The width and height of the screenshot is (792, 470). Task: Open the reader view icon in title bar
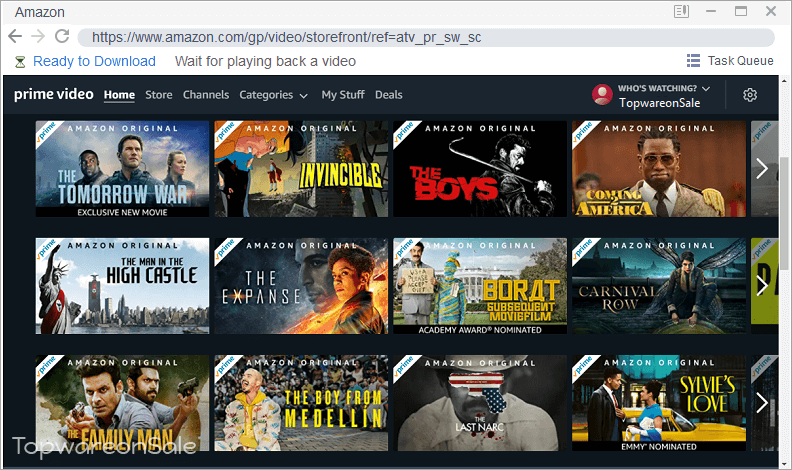point(681,11)
